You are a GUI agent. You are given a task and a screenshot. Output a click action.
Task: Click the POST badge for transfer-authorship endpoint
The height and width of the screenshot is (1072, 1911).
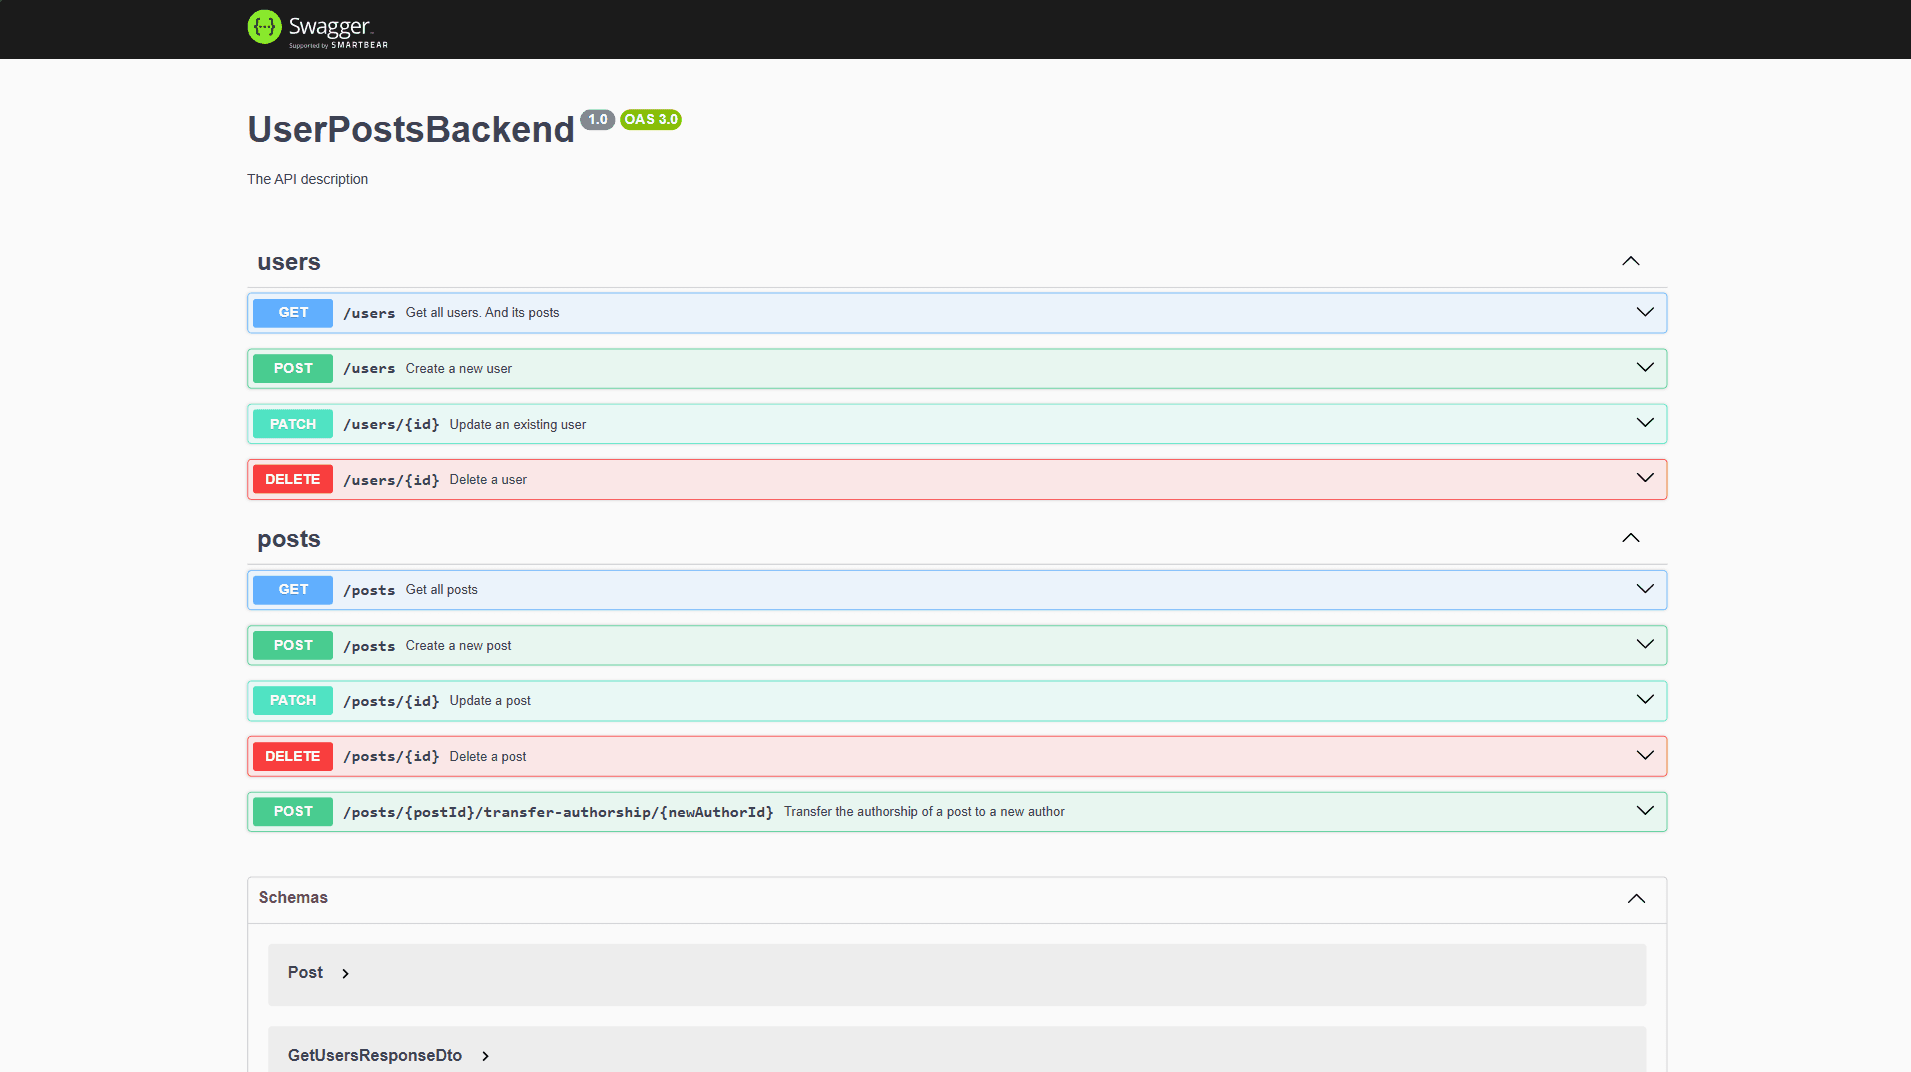pos(292,811)
